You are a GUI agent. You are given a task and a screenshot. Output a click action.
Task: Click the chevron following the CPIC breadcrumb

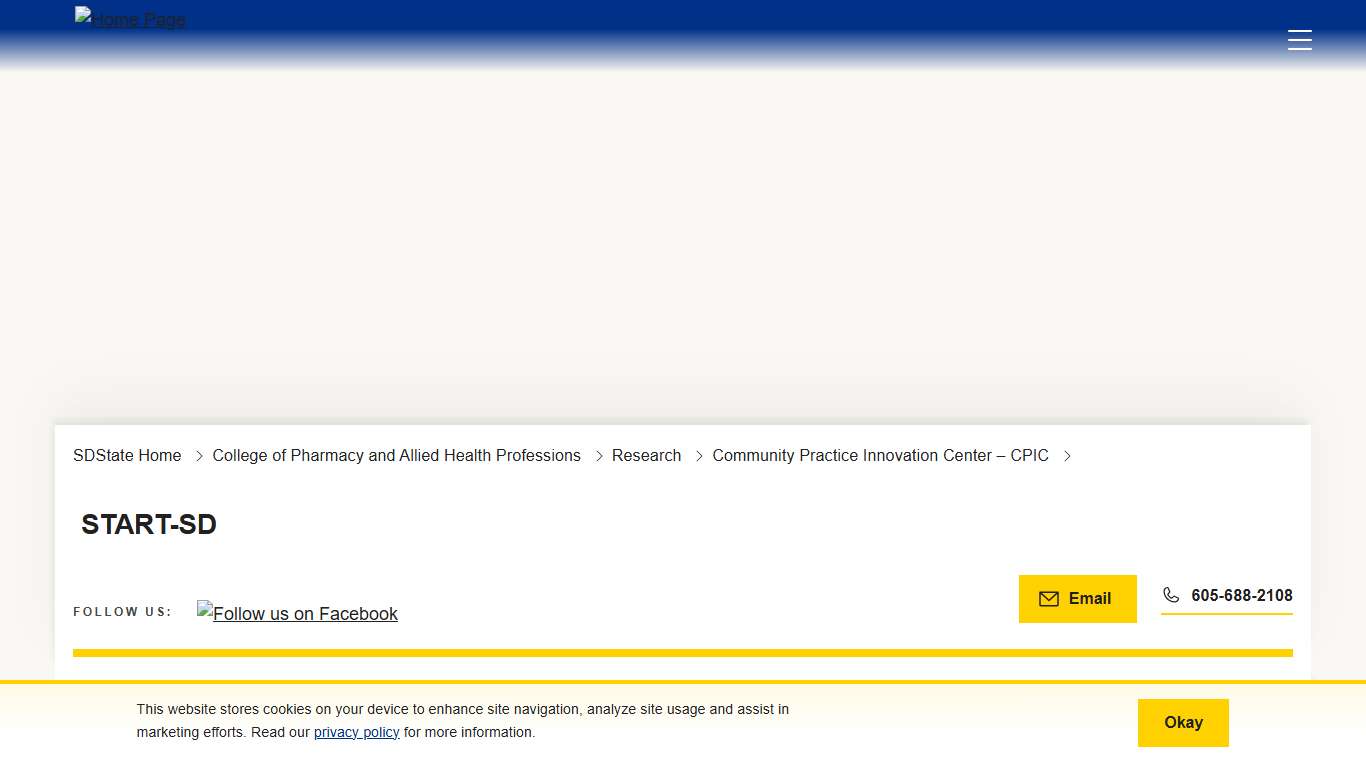[x=1067, y=456]
